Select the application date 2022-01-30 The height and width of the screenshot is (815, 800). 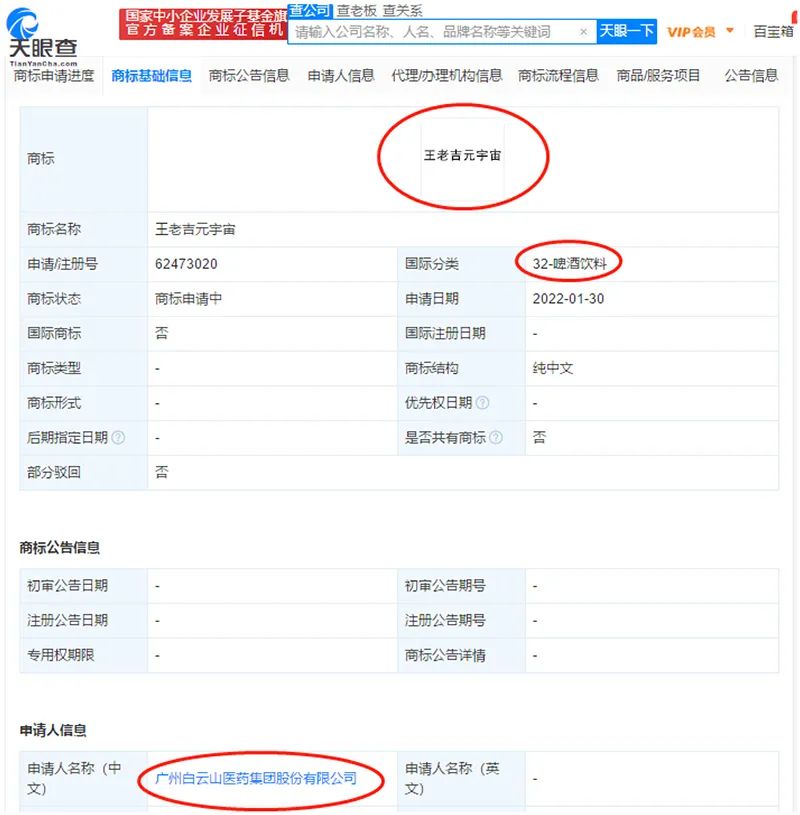pos(568,299)
